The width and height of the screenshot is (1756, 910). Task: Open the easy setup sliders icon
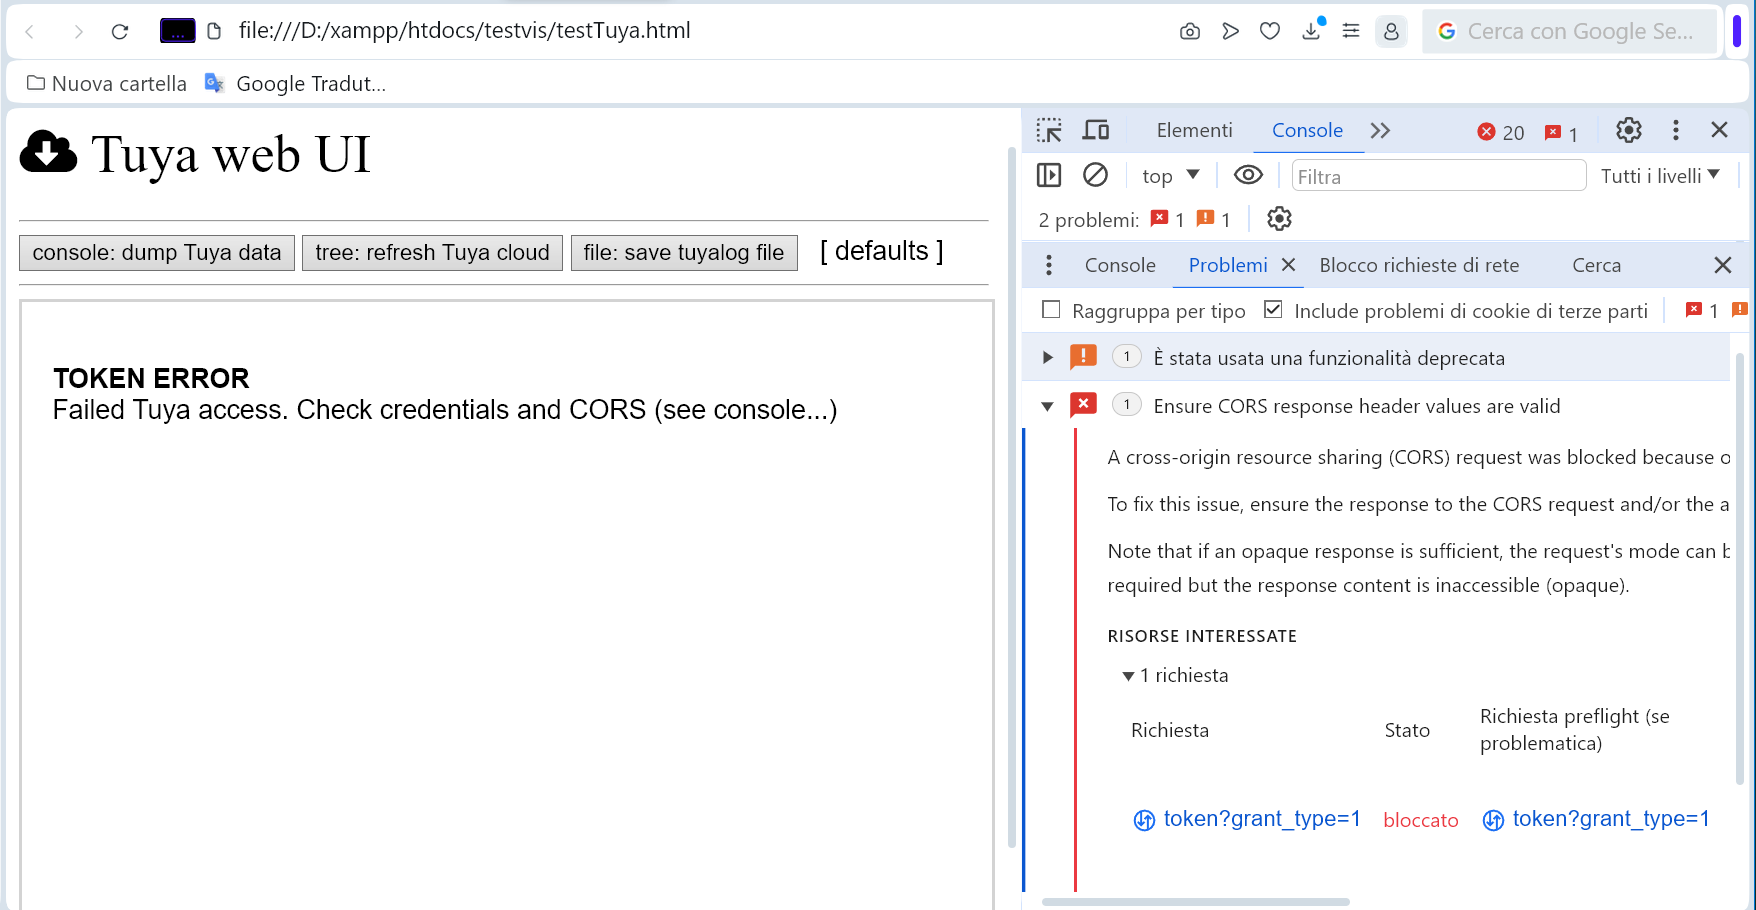[1351, 32]
